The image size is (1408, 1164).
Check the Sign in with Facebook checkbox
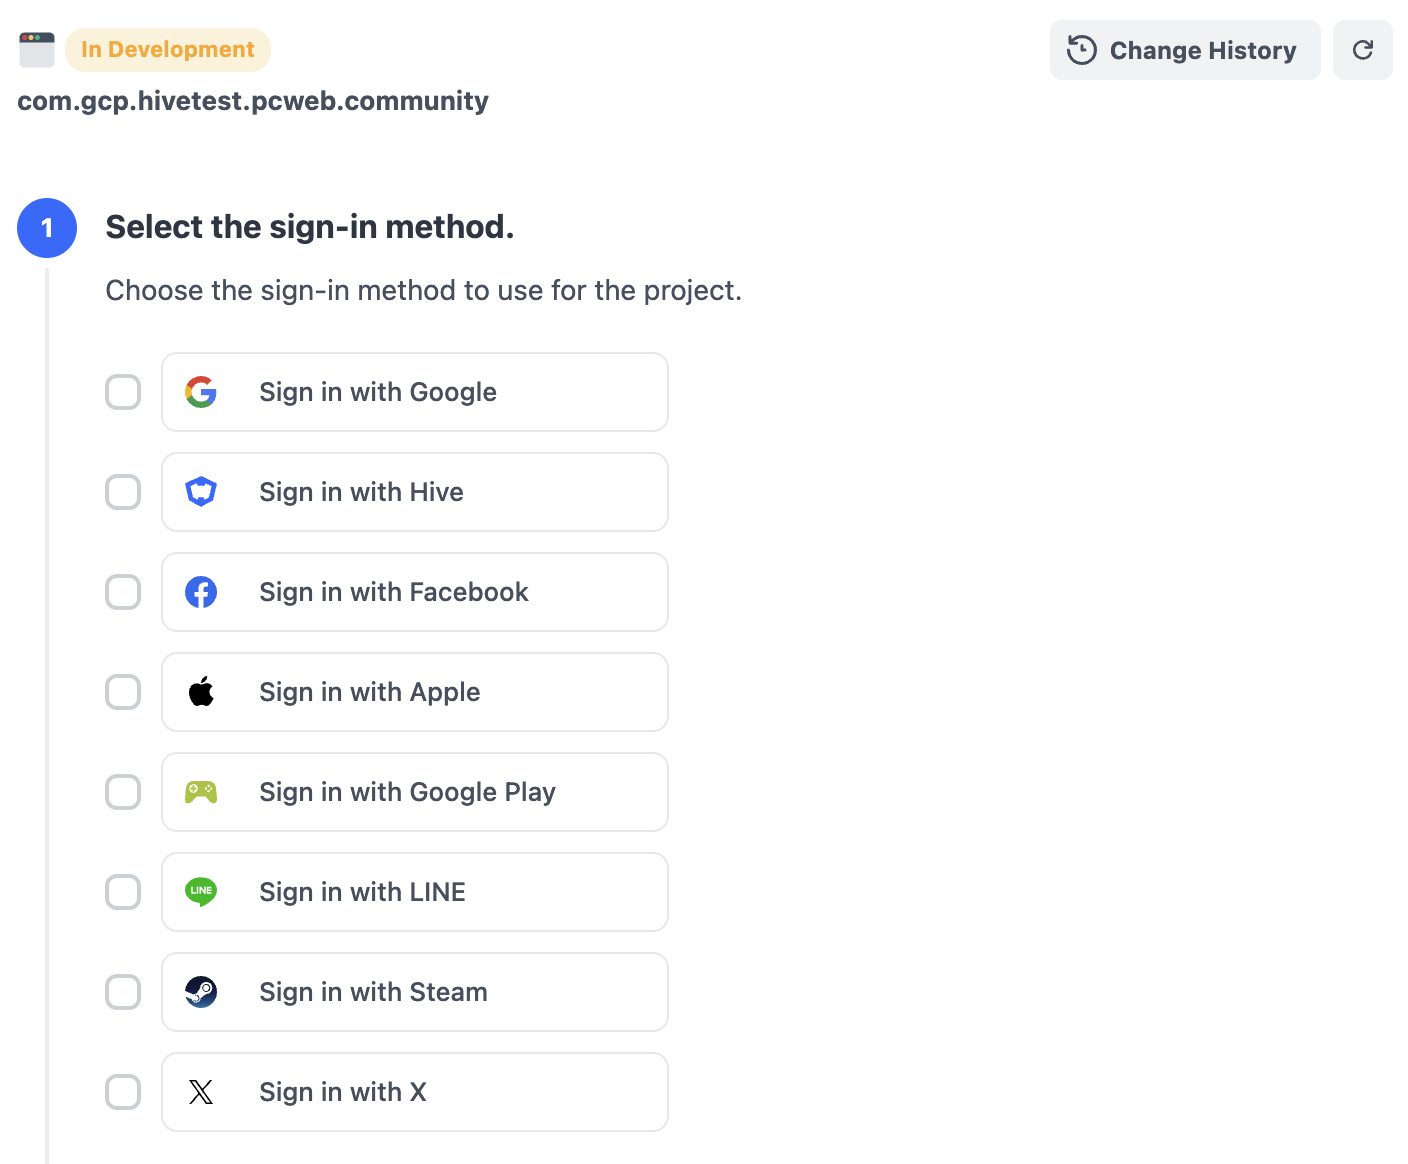click(x=123, y=592)
